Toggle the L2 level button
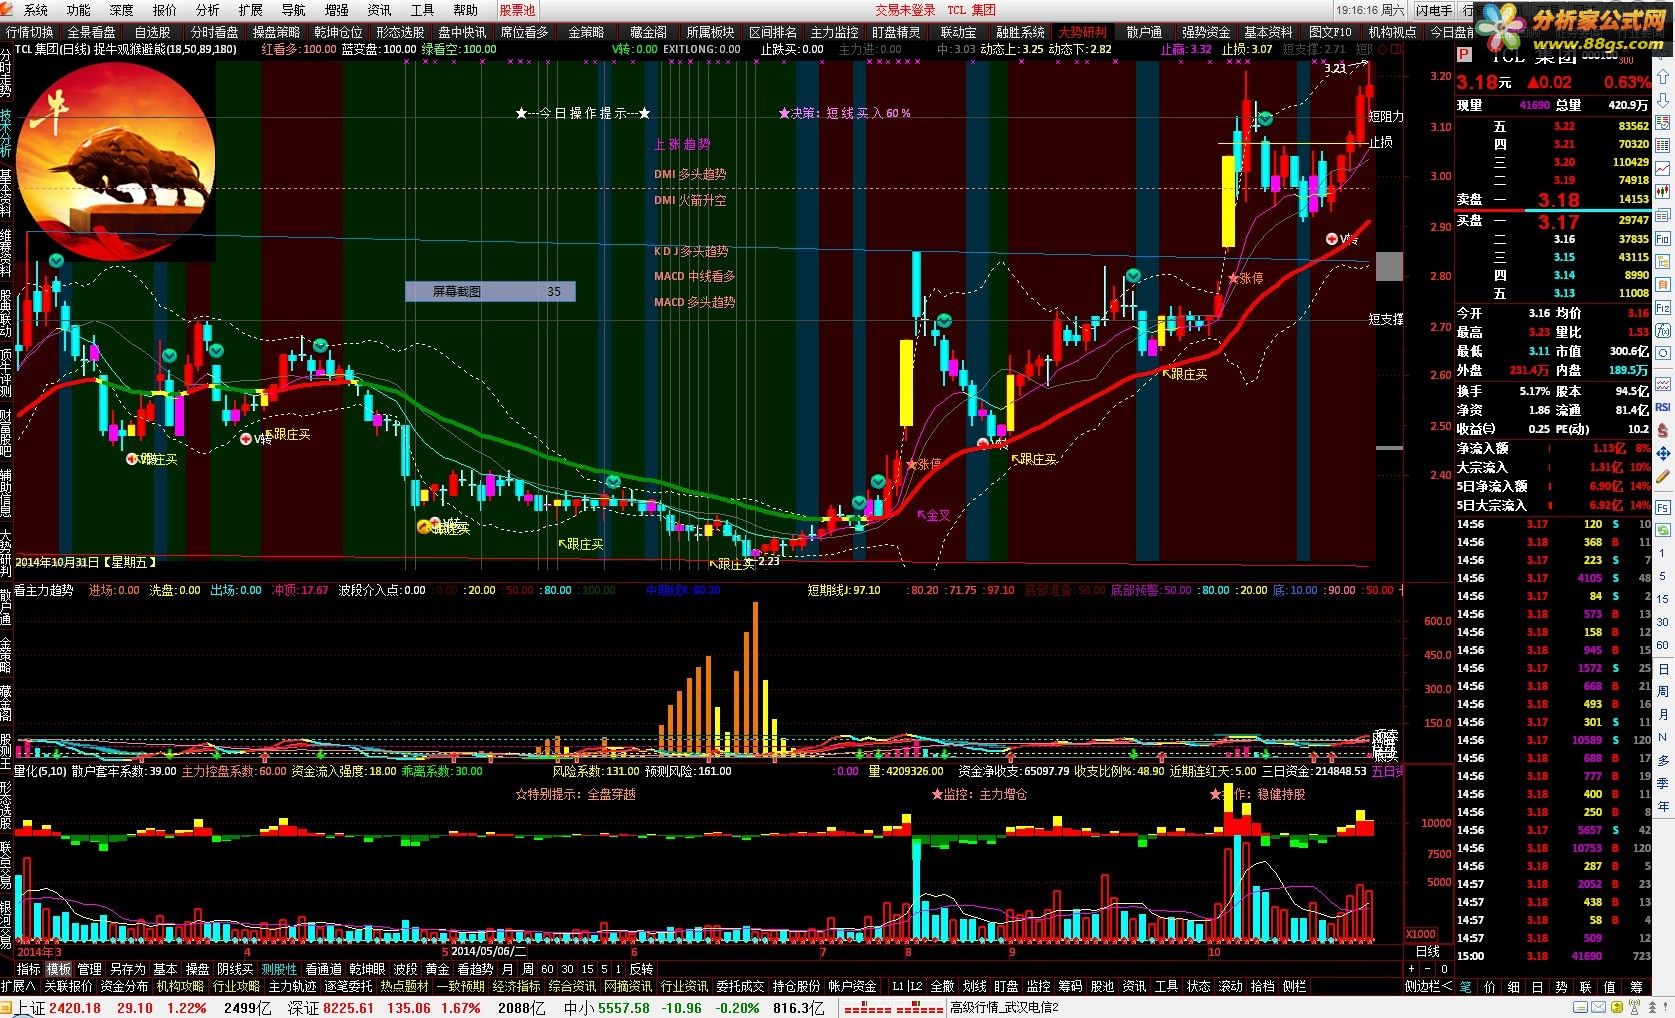Screen dimensions: 1675x1018 pyautogui.click(x=914, y=986)
